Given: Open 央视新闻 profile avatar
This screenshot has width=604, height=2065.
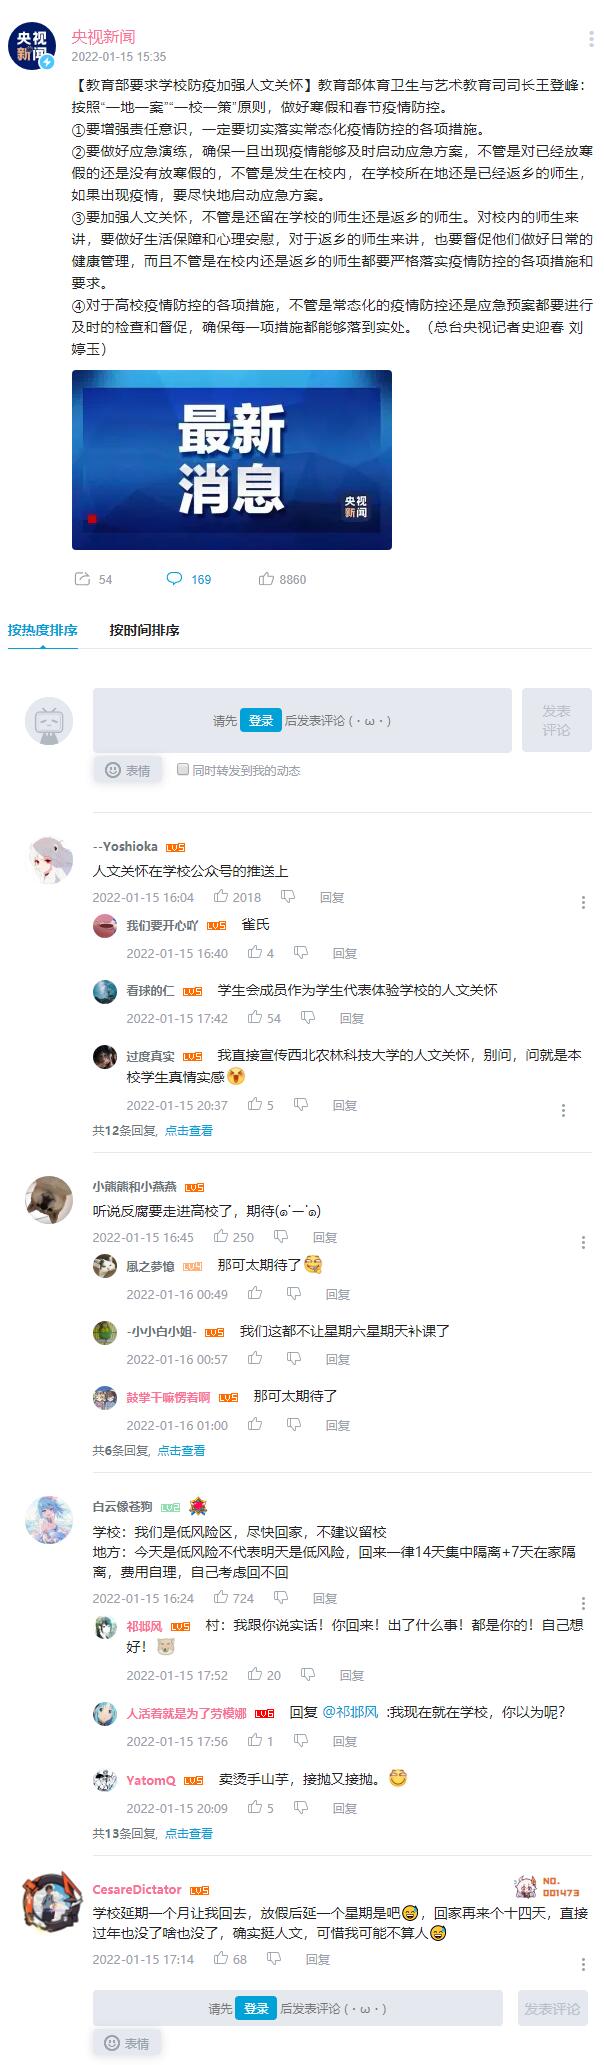Looking at the screenshot, I should [31, 45].
